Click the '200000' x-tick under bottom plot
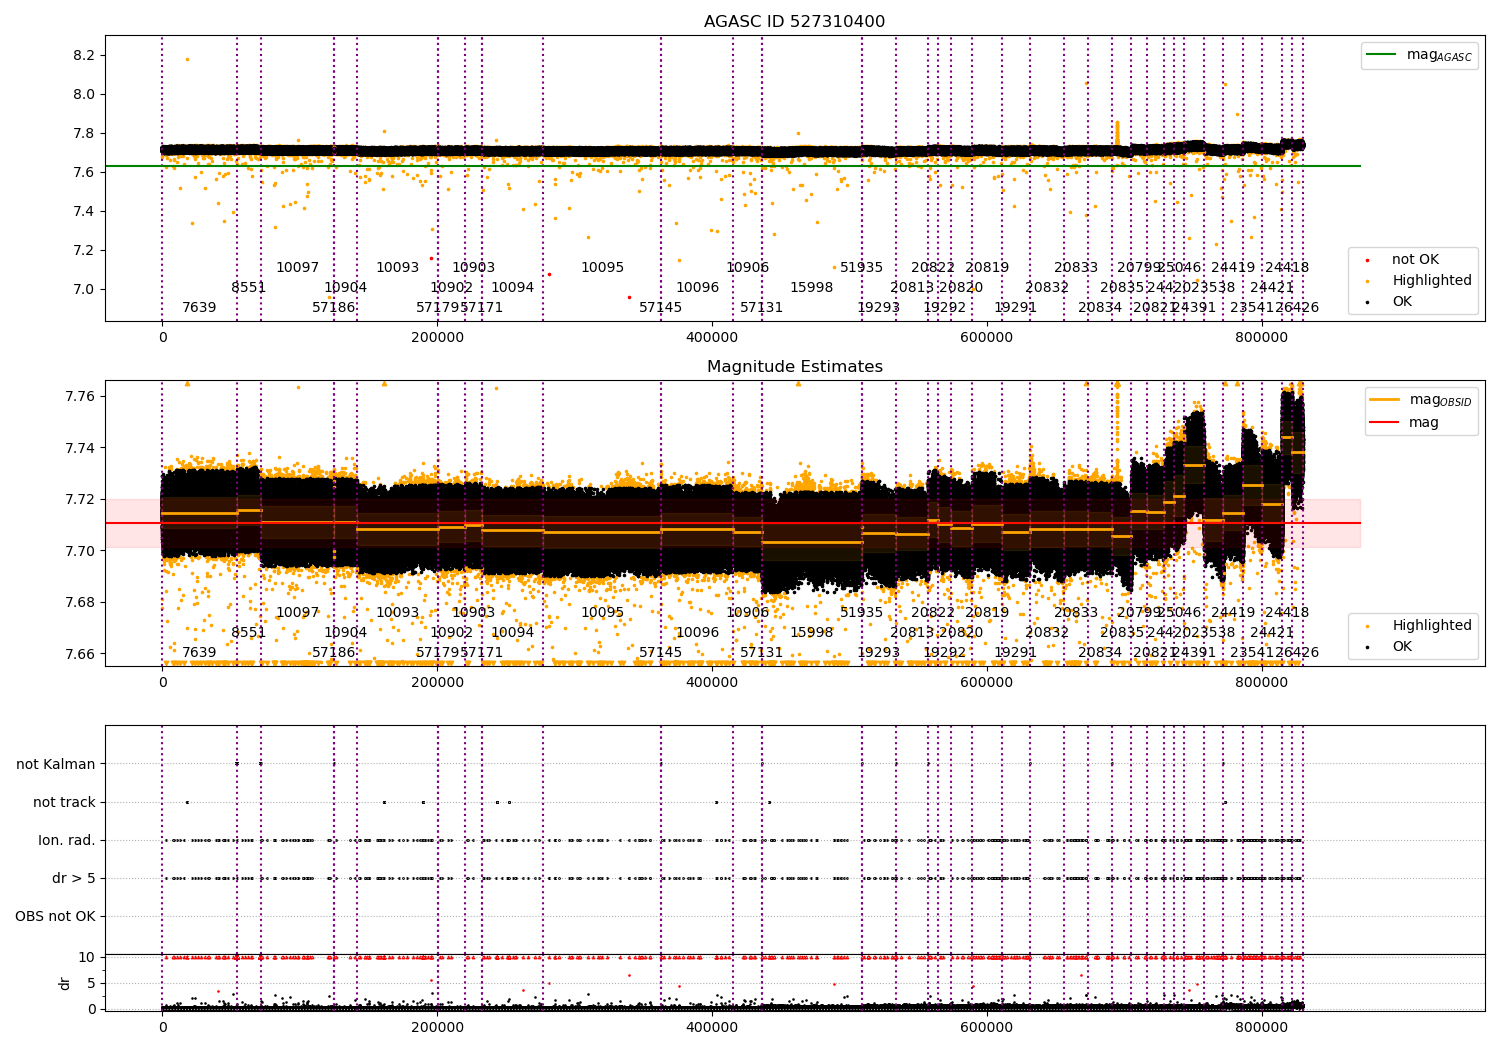The height and width of the screenshot is (1050, 1500). (x=437, y=1027)
